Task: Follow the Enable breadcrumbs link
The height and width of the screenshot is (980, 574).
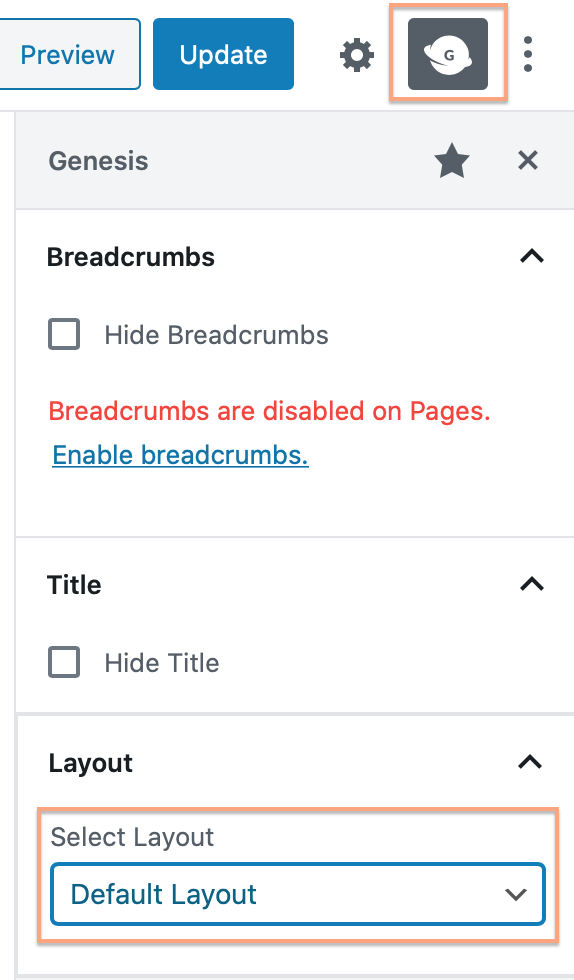Action: pos(180,455)
